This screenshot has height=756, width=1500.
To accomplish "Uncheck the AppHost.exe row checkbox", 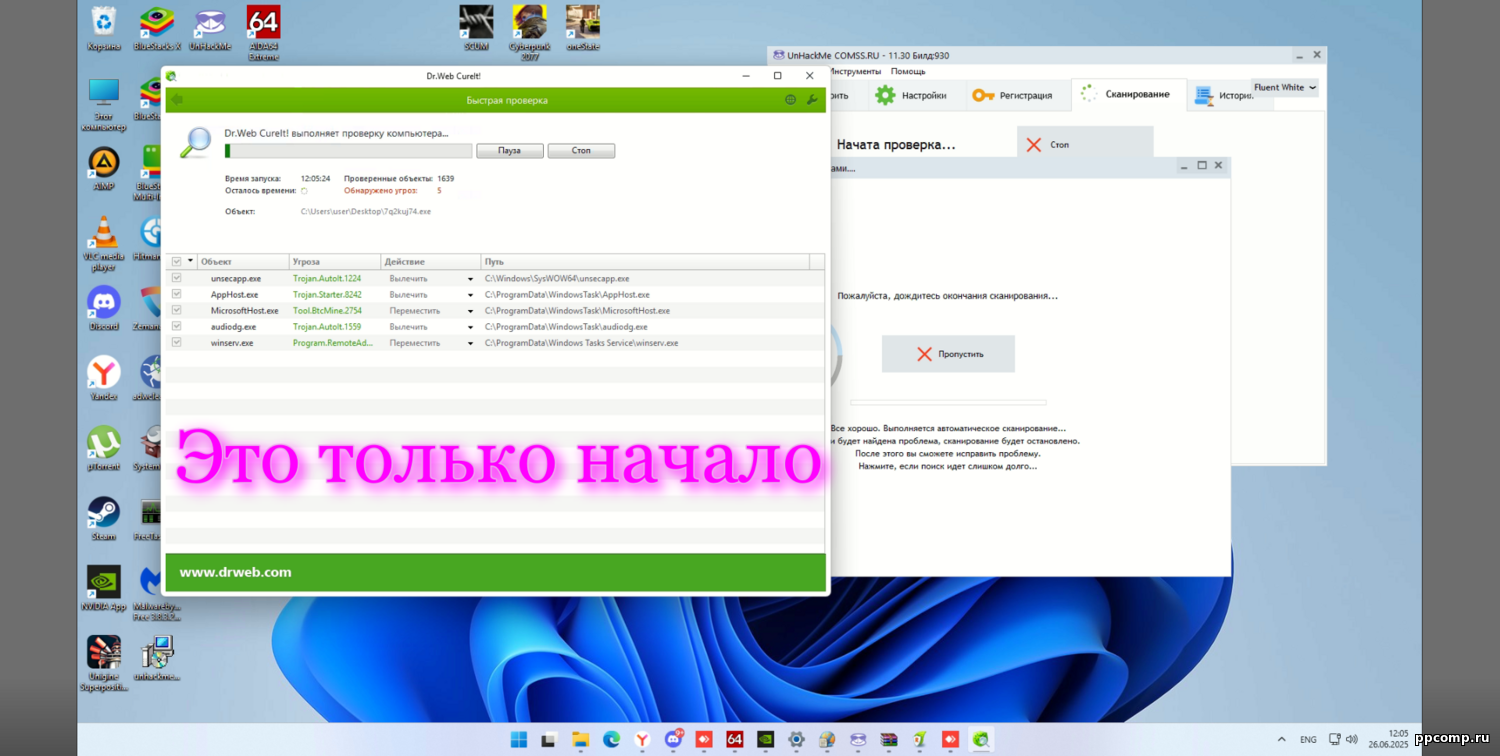I will pyautogui.click(x=177, y=294).
